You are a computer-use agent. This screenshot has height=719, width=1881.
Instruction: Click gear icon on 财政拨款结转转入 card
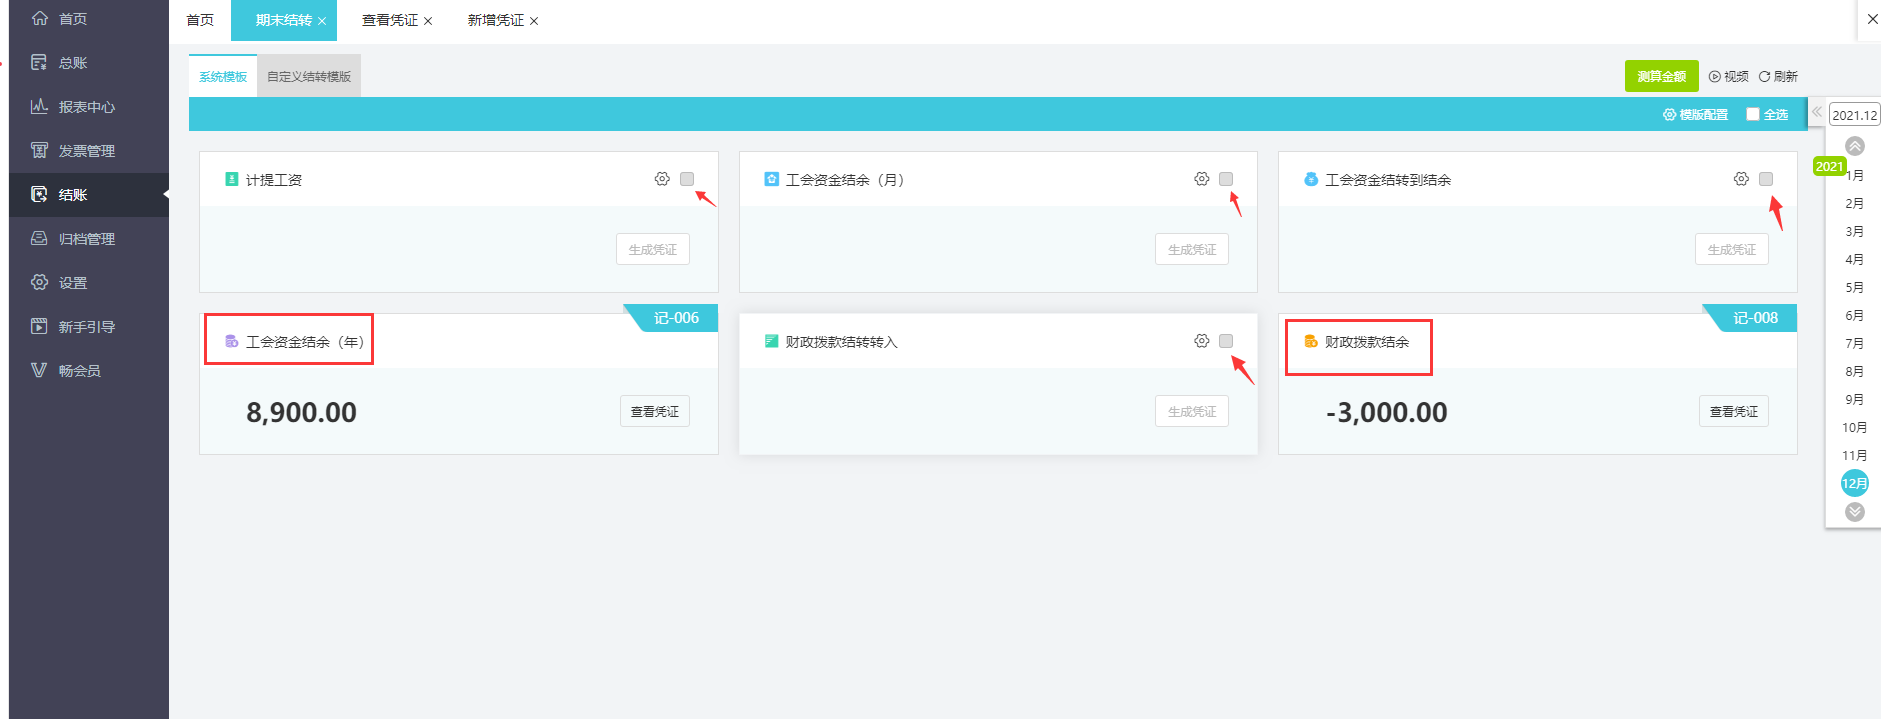[1201, 341]
